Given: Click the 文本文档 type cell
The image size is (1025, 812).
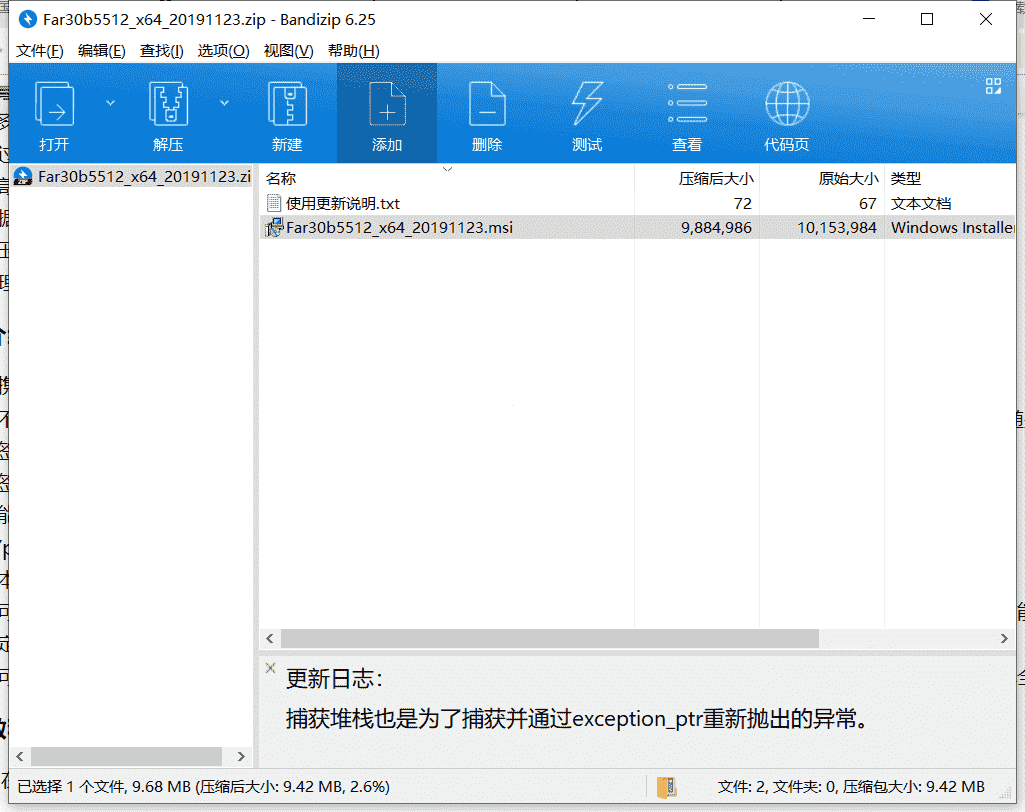Looking at the screenshot, I should 921,203.
